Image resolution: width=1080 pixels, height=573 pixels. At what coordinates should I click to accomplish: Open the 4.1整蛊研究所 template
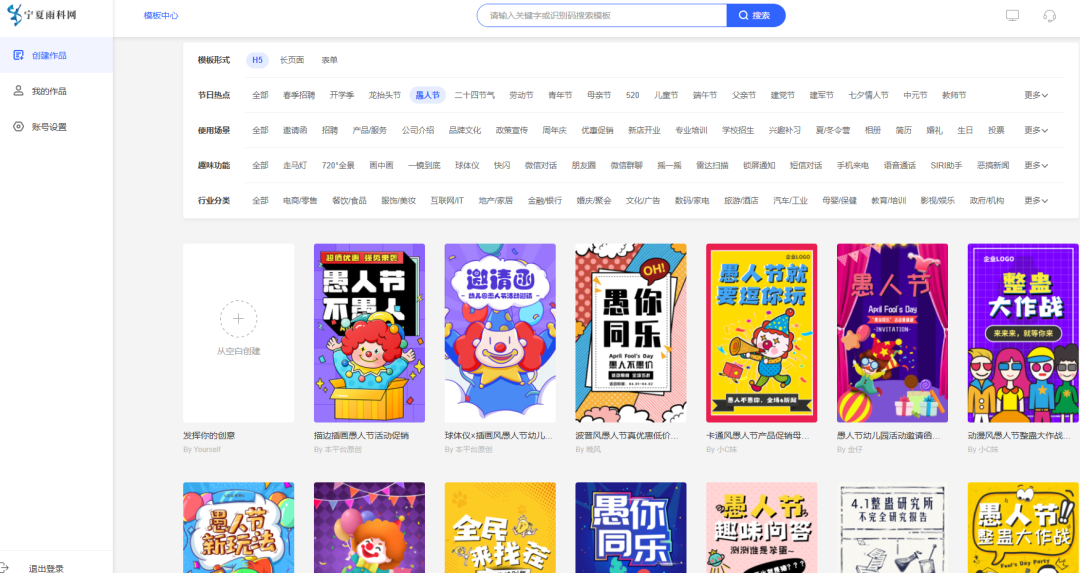pos(893,528)
